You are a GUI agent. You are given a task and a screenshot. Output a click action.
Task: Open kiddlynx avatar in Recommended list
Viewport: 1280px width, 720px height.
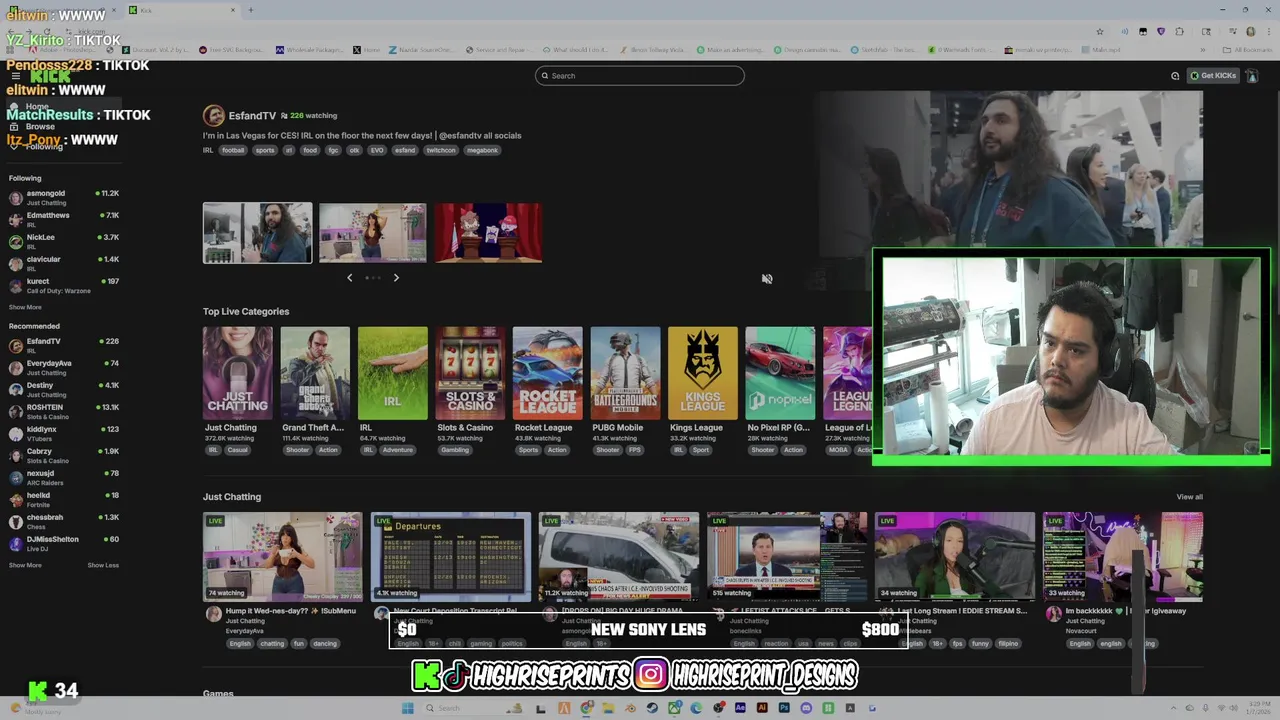coord(16,434)
